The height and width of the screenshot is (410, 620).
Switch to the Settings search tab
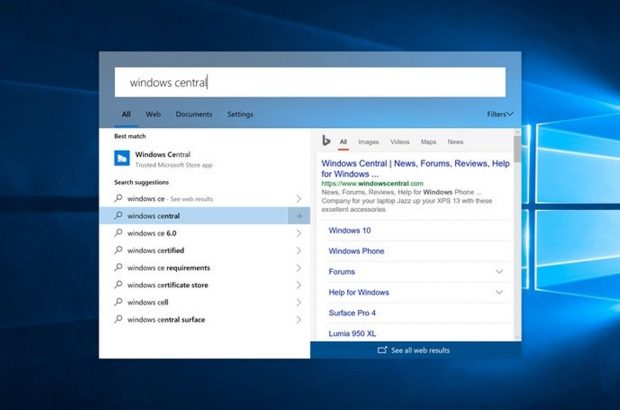coord(240,114)
